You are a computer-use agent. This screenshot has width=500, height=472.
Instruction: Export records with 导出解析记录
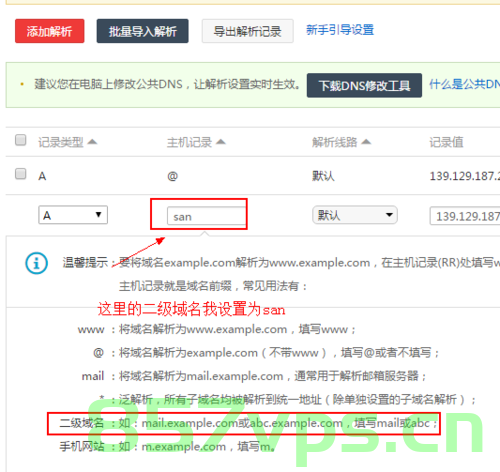coord(247,31)
